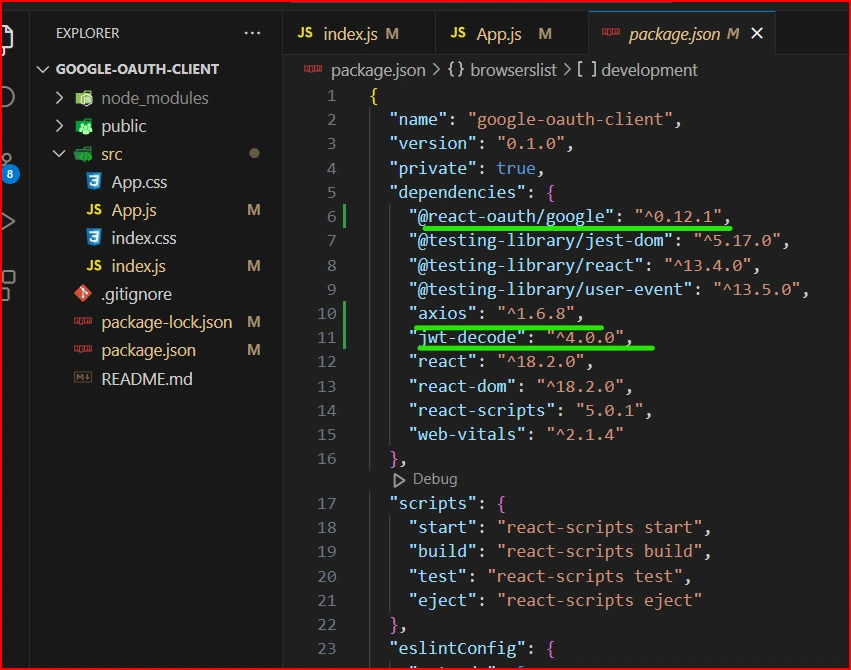This screenshot has height=670, width=851.
Task: Open App.js from the file tree
Action: tap(134, 210)
